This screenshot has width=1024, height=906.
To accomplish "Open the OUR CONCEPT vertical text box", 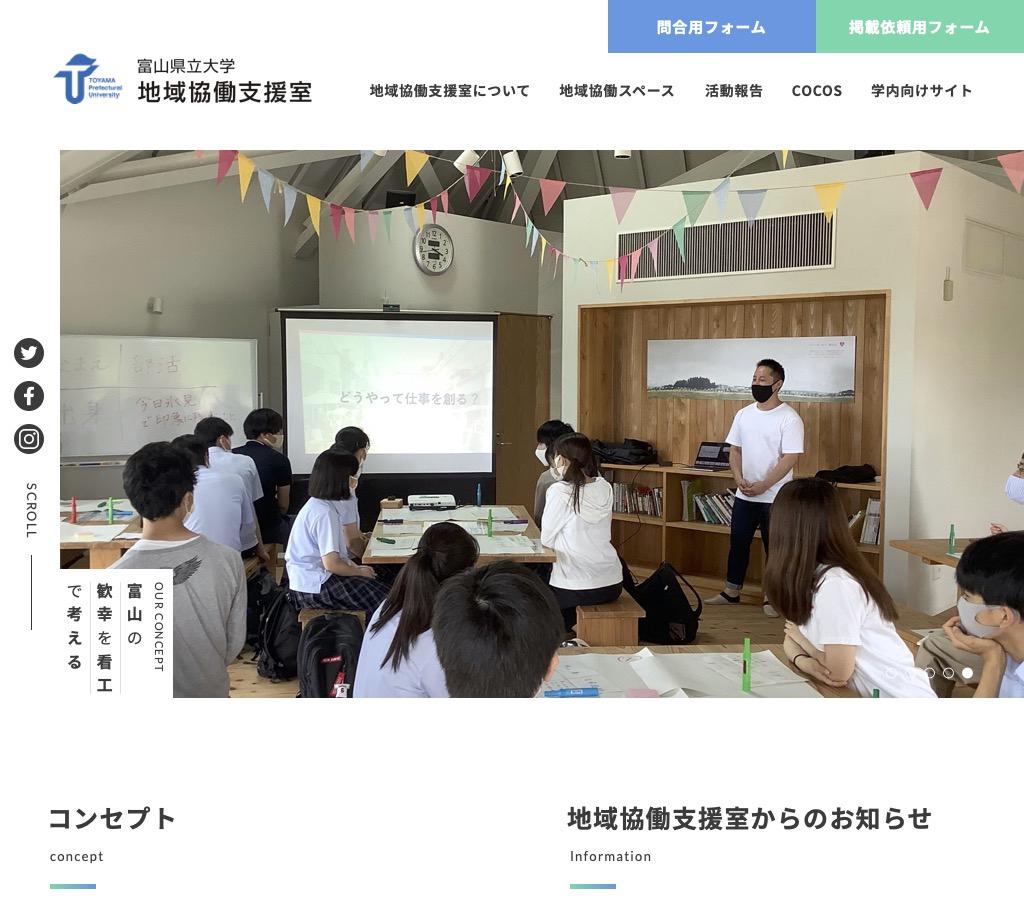I will coord(116,633).
